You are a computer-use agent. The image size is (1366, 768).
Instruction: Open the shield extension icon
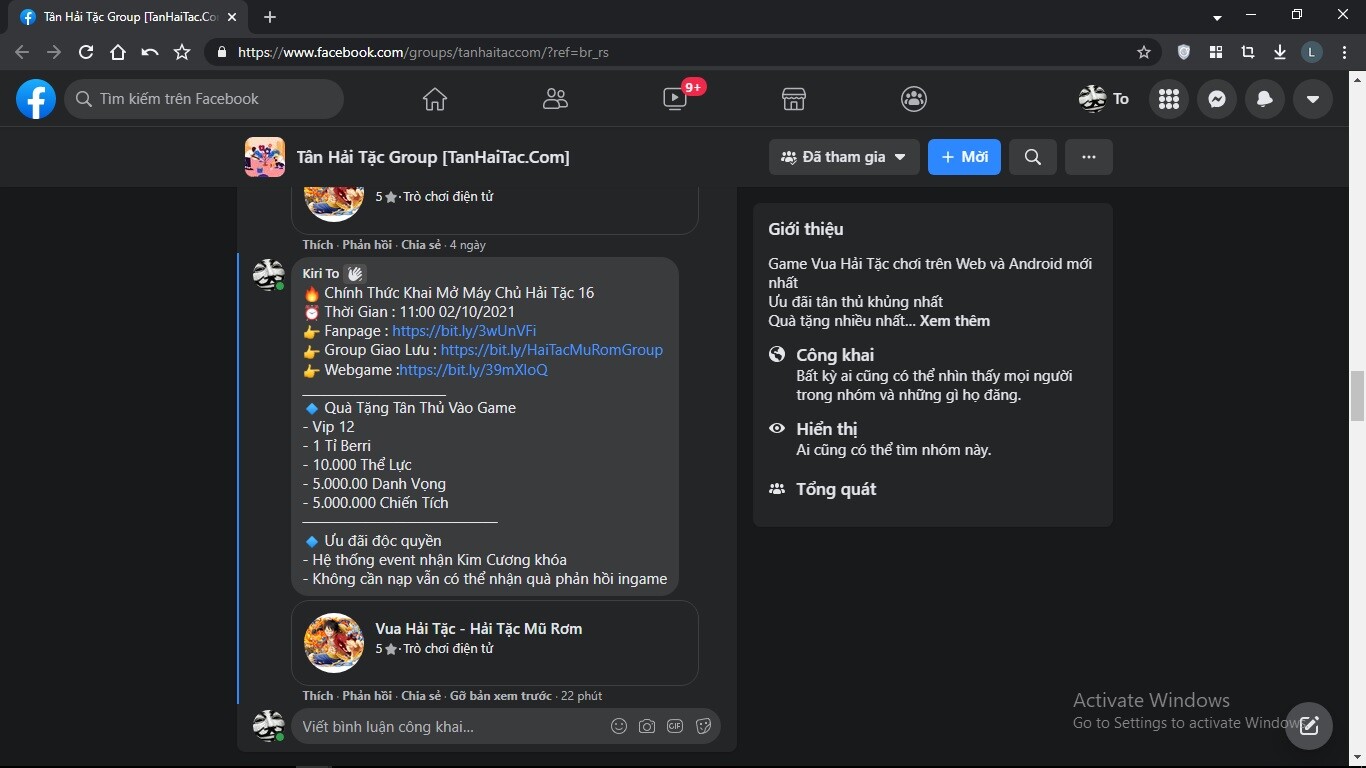[x=1184, y=52]
